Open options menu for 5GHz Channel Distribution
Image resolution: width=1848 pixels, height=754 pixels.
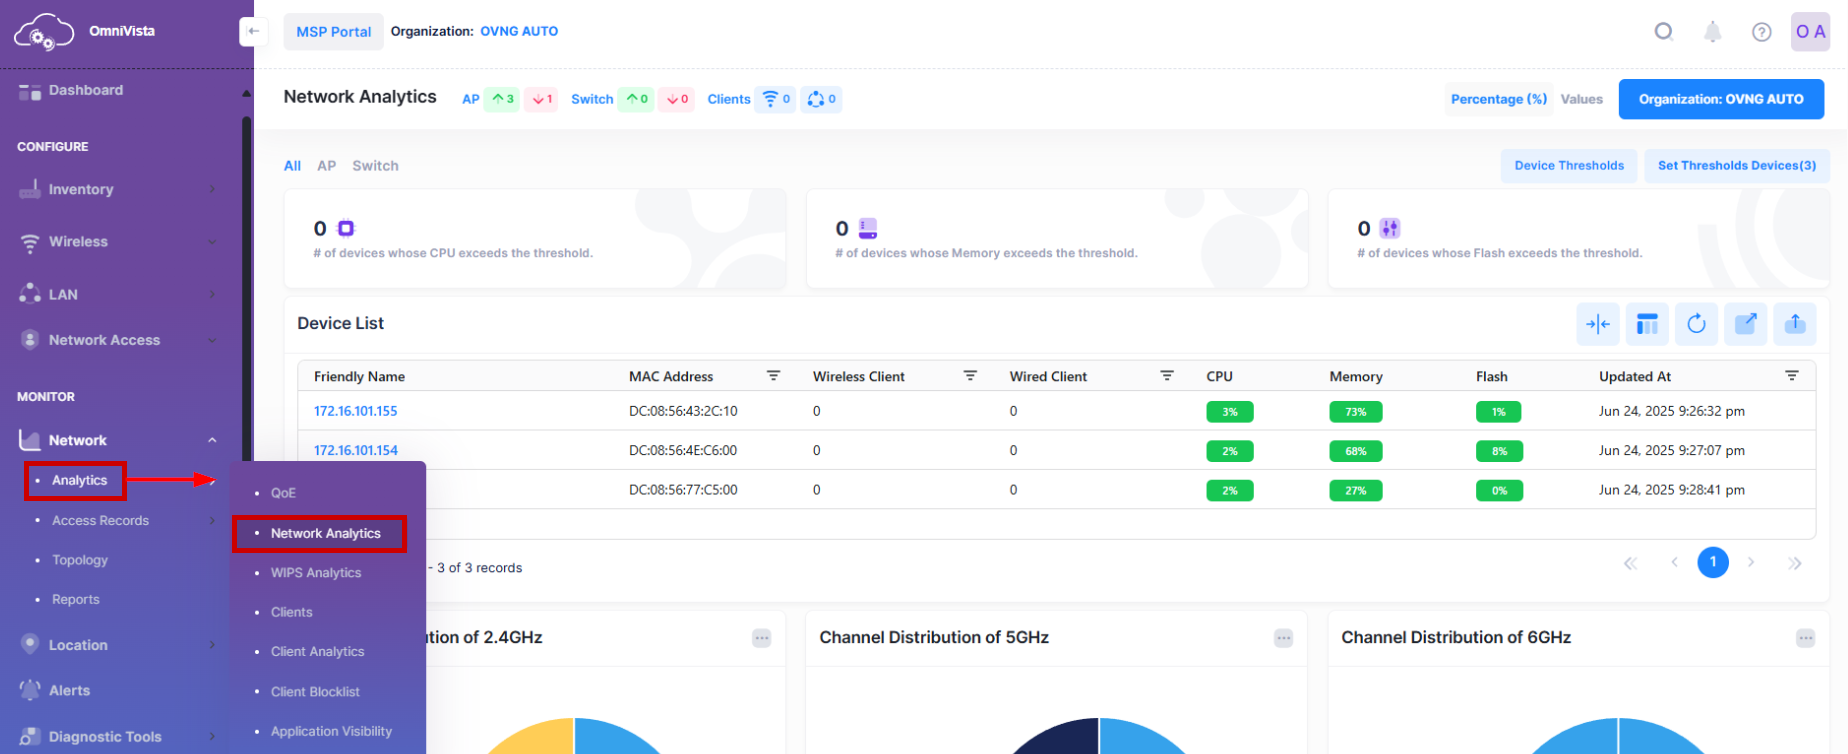point(1283,638)
